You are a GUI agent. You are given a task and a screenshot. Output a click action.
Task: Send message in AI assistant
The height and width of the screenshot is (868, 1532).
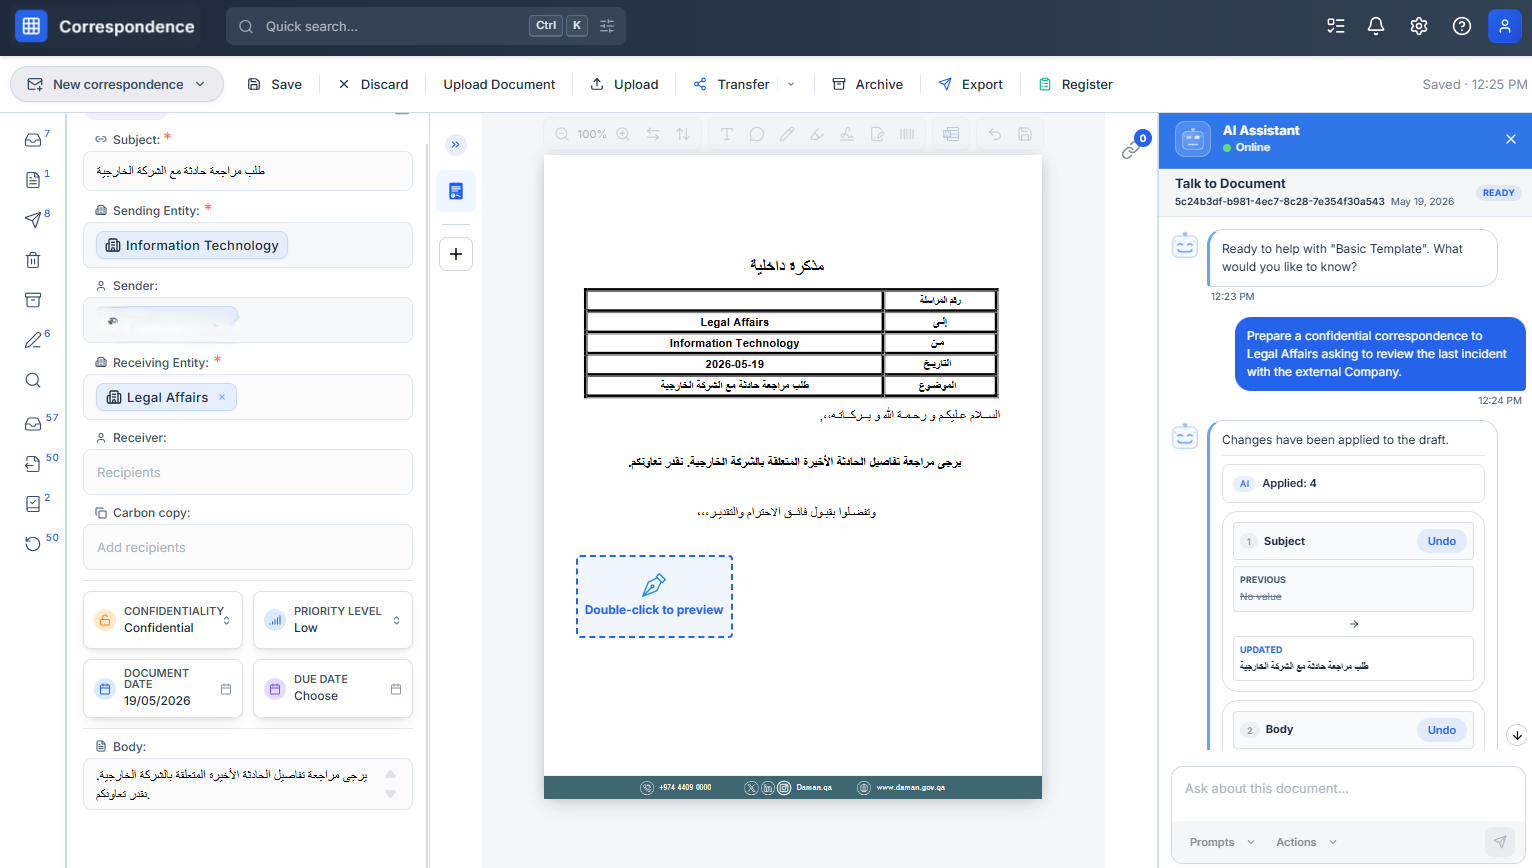click(1500, 842)
